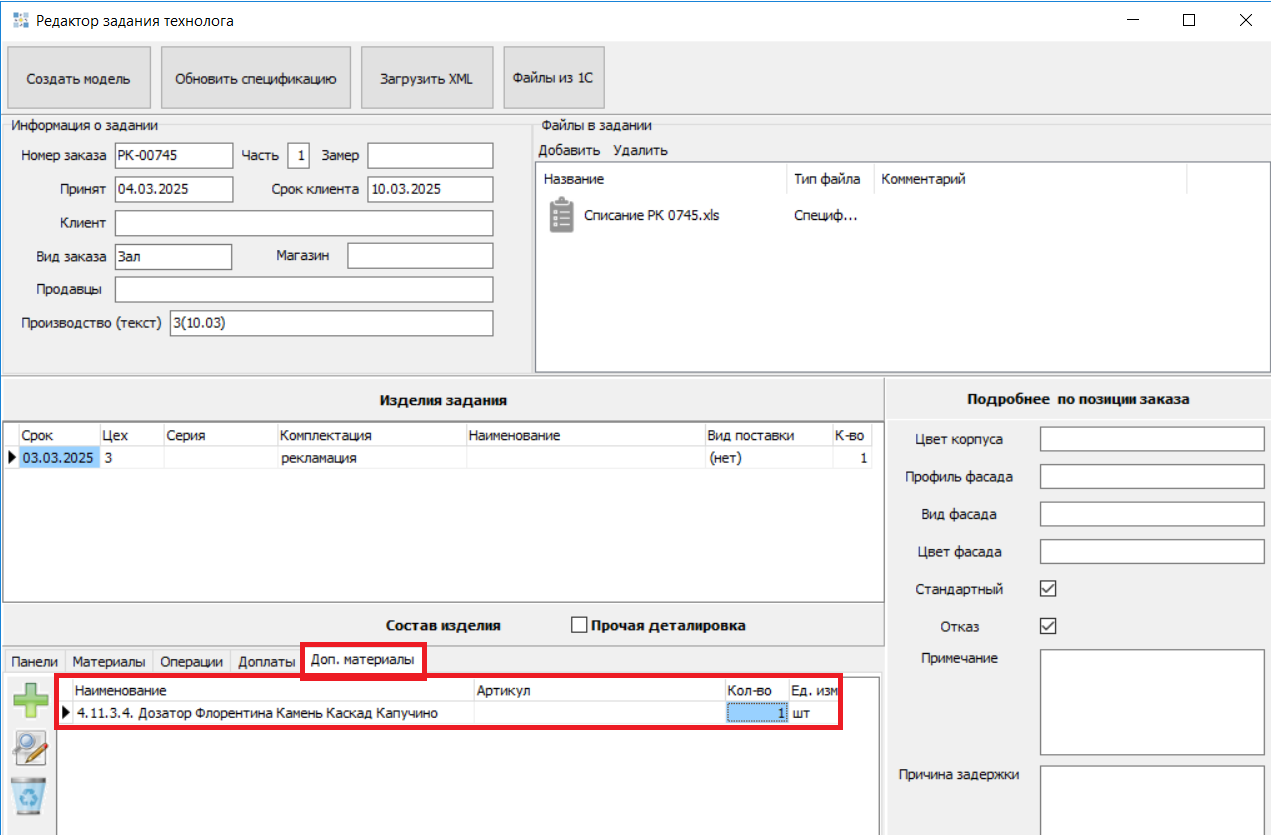Click the magnifier edit icon
Viewport: 1271px width, 835px height.
coord(30,748)
